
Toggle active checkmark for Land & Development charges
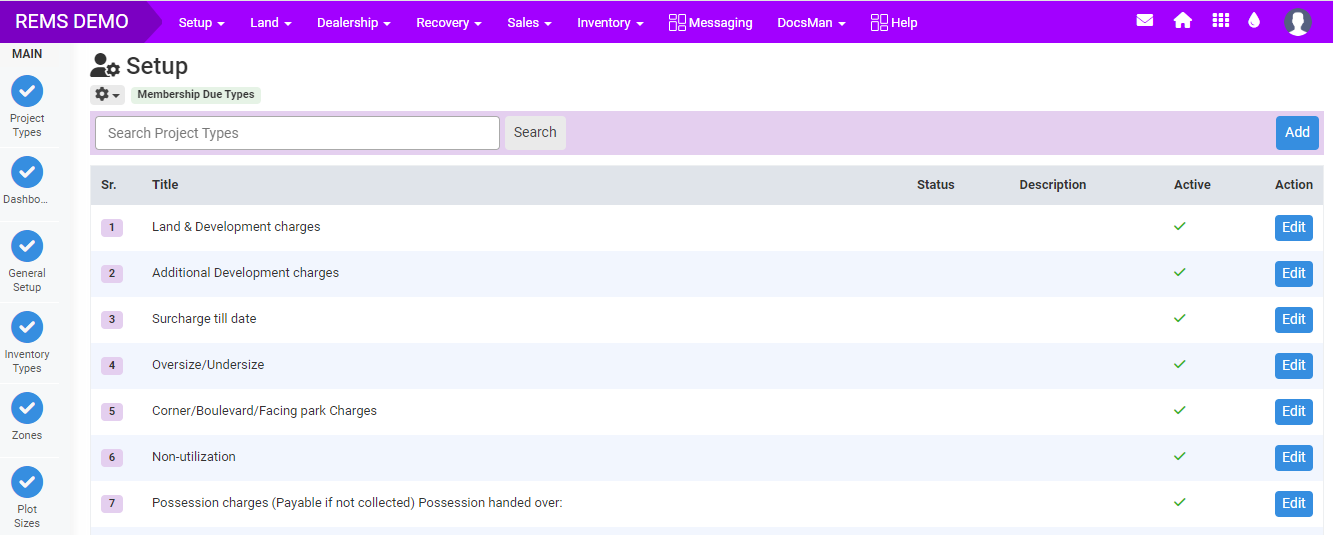[1180, 227]
